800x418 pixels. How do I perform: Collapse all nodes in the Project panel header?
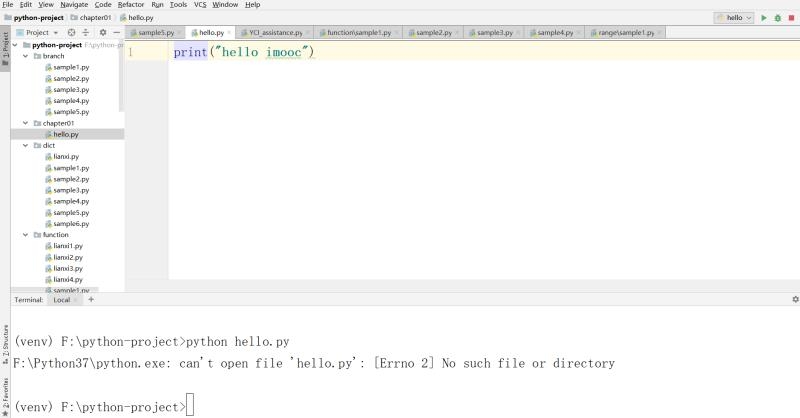pyautogui.click(x=86, y=32)
